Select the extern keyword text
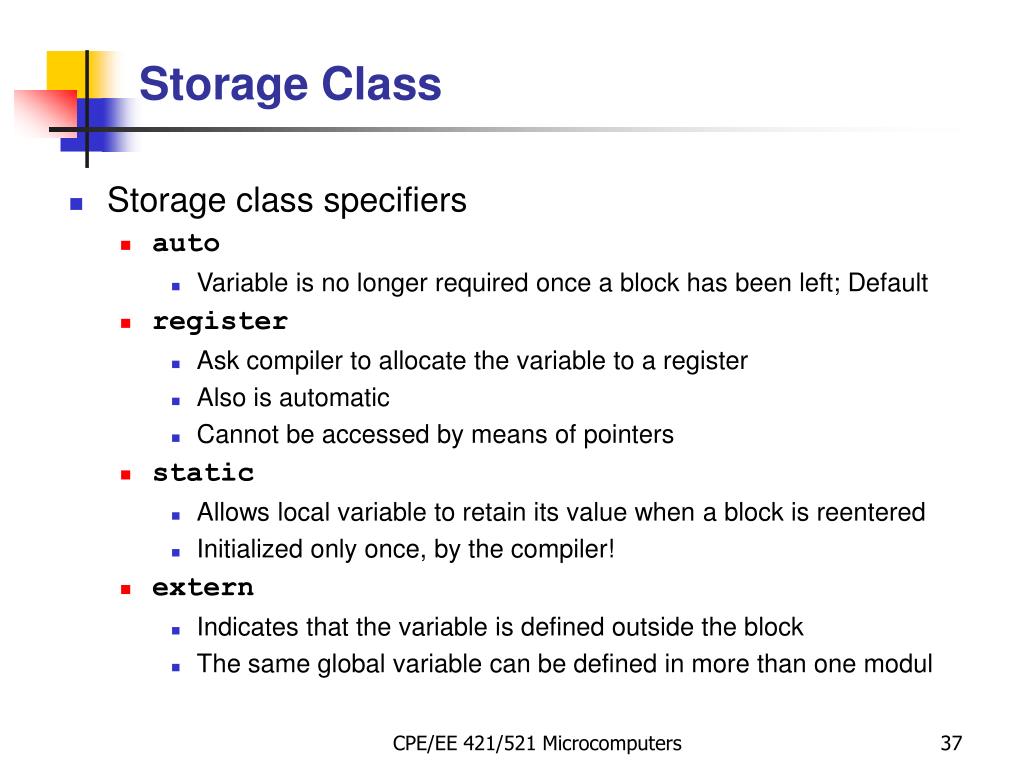Image resolution: width=1024 pixels, height=768 pixels. (x=203, y=588)
